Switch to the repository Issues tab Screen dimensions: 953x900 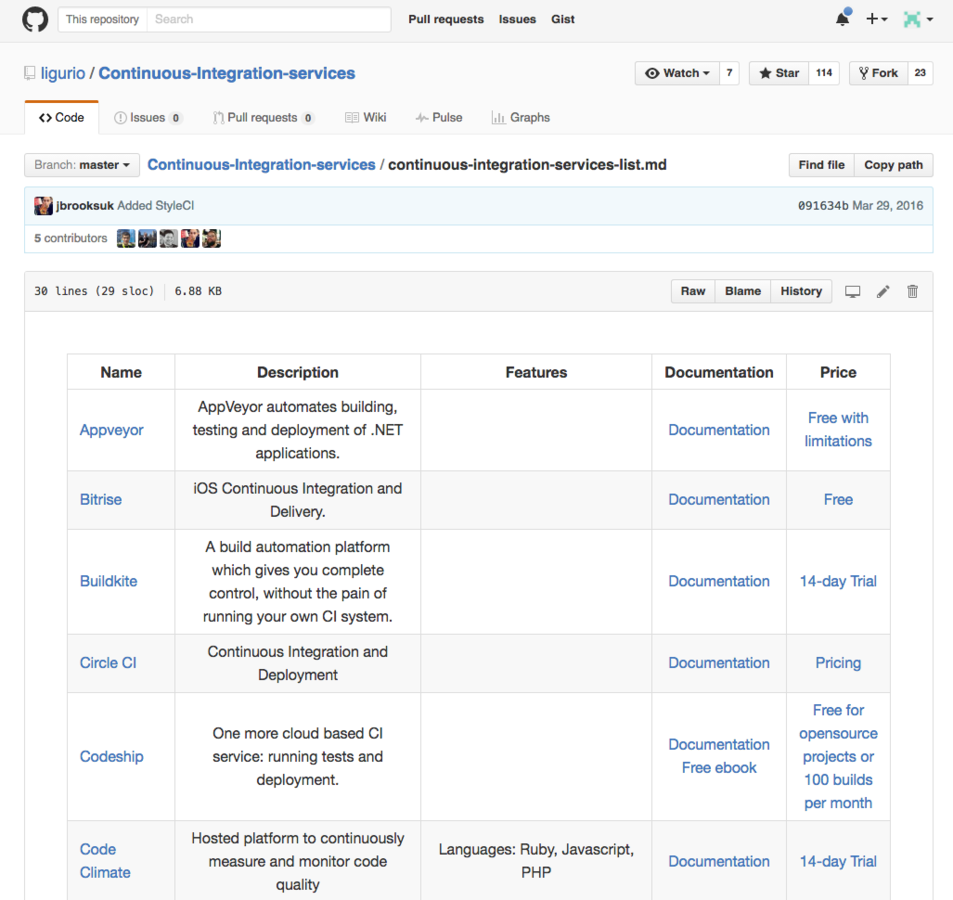(x=148, y=117)
